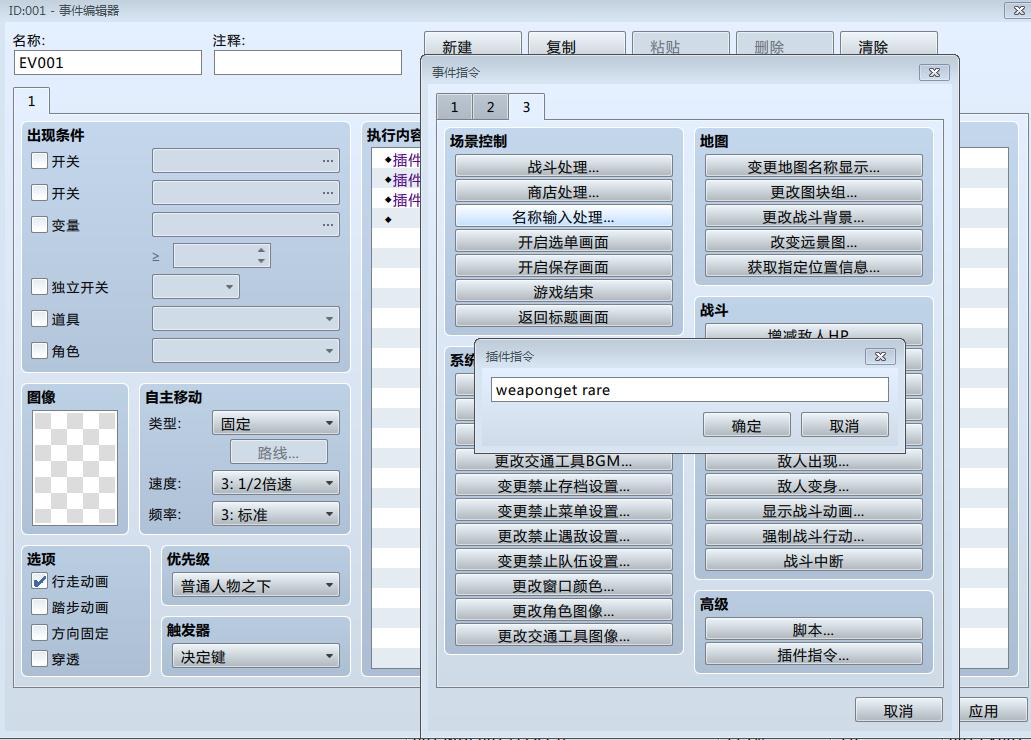This screenshot has height=740, width=1031.
Task: Click 取消 in the 插件指令 dialog
Action: [x=844, y=426]
